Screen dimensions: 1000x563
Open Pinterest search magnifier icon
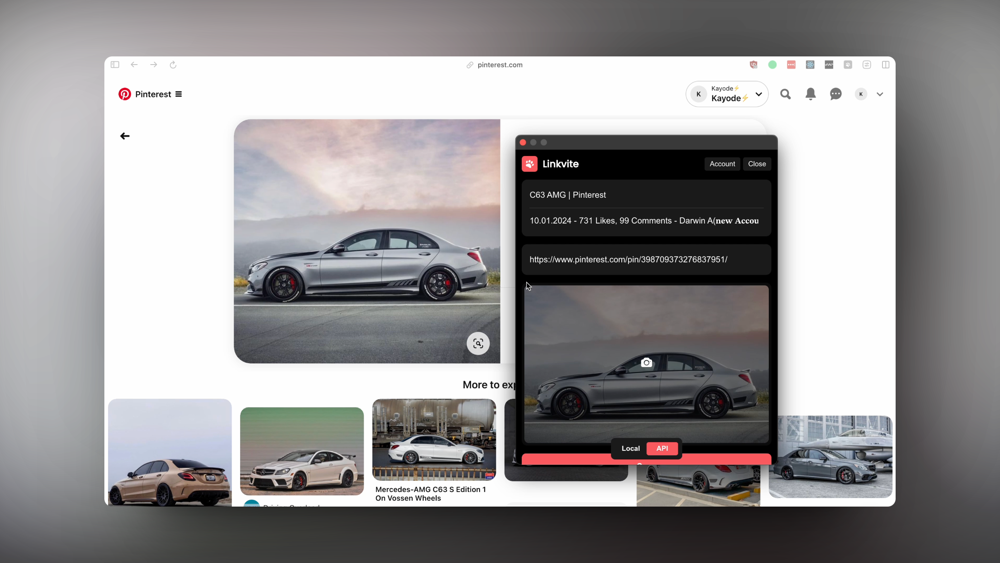pos(785,94)
